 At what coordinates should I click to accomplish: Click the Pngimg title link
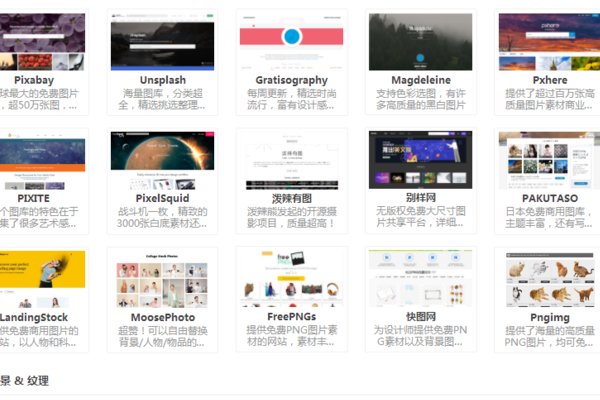(550, 318)
